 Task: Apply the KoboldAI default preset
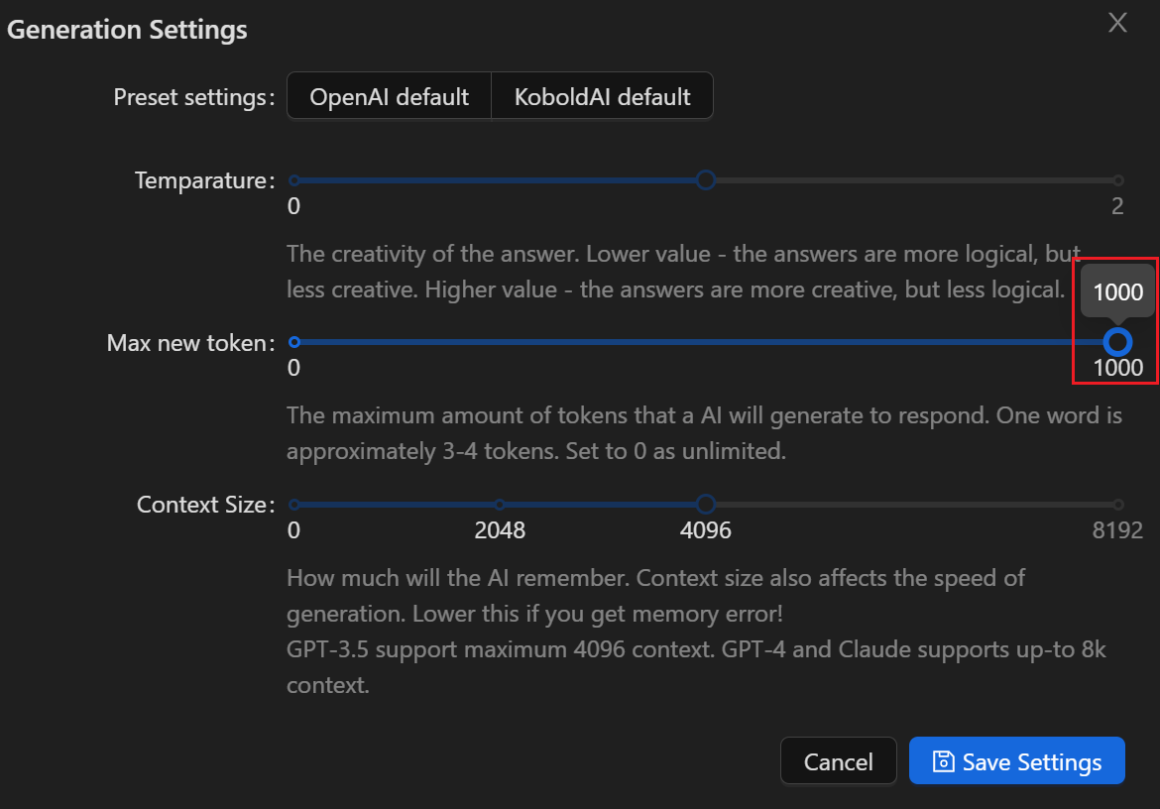(x=602, y=97)
